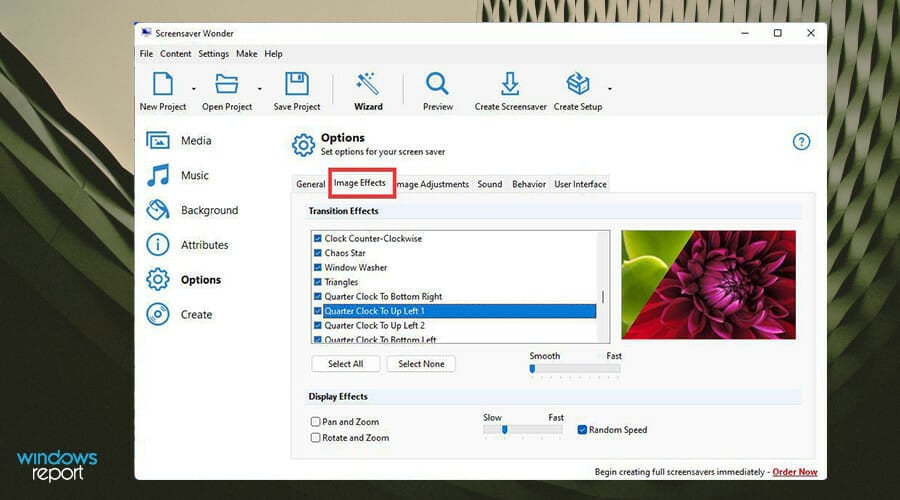Follow the Order Now link
This screenshot has height=500, width=900.
click(x=794, y=472)
